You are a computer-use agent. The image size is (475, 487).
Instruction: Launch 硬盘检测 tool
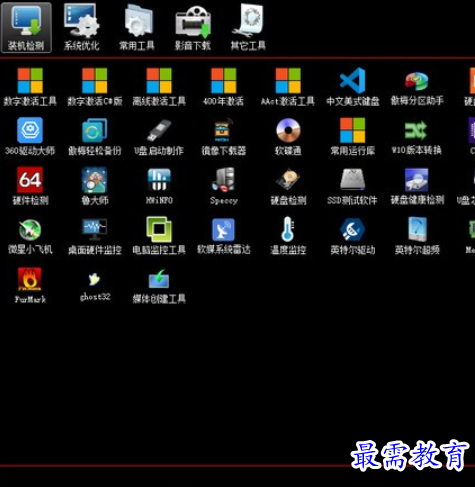point(288,186)
